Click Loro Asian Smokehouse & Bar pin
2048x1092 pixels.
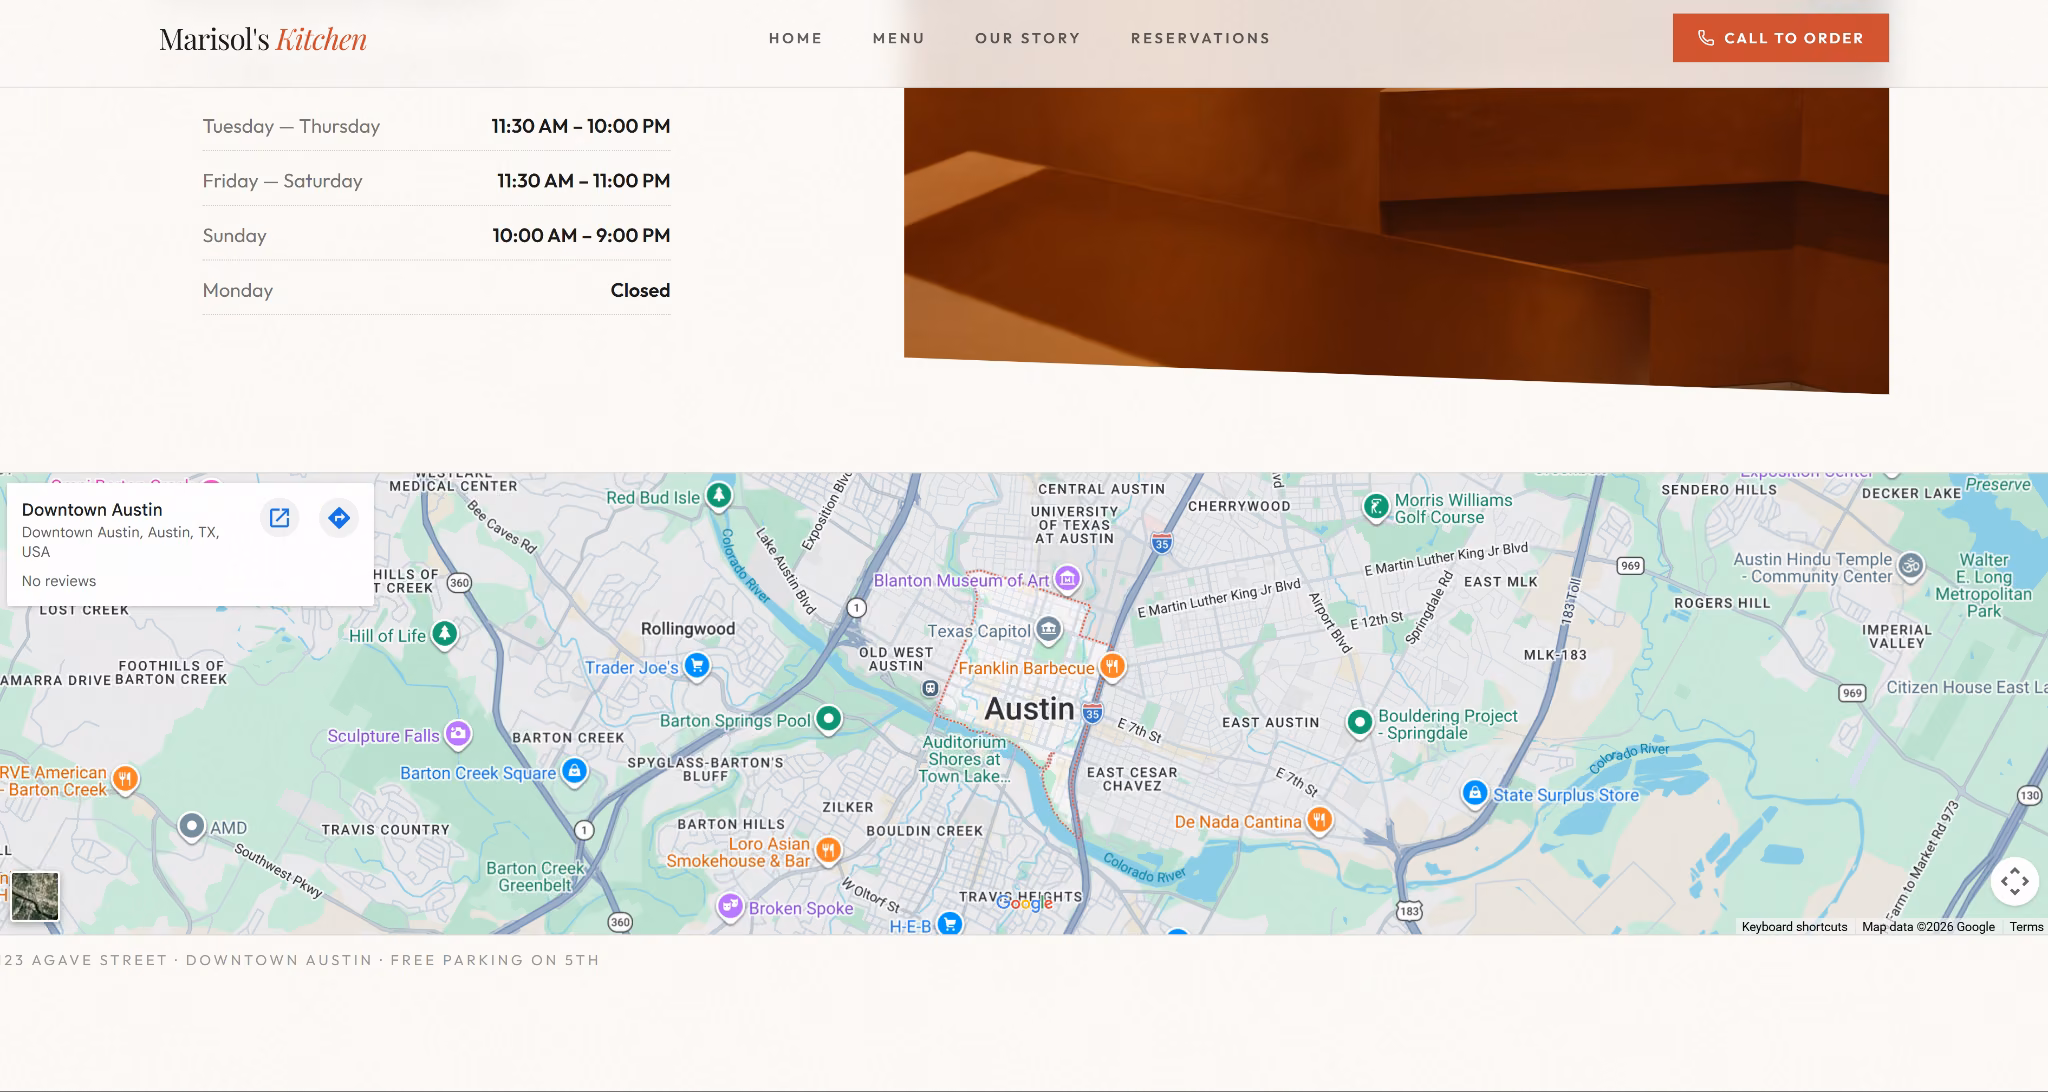pos(828,850)
